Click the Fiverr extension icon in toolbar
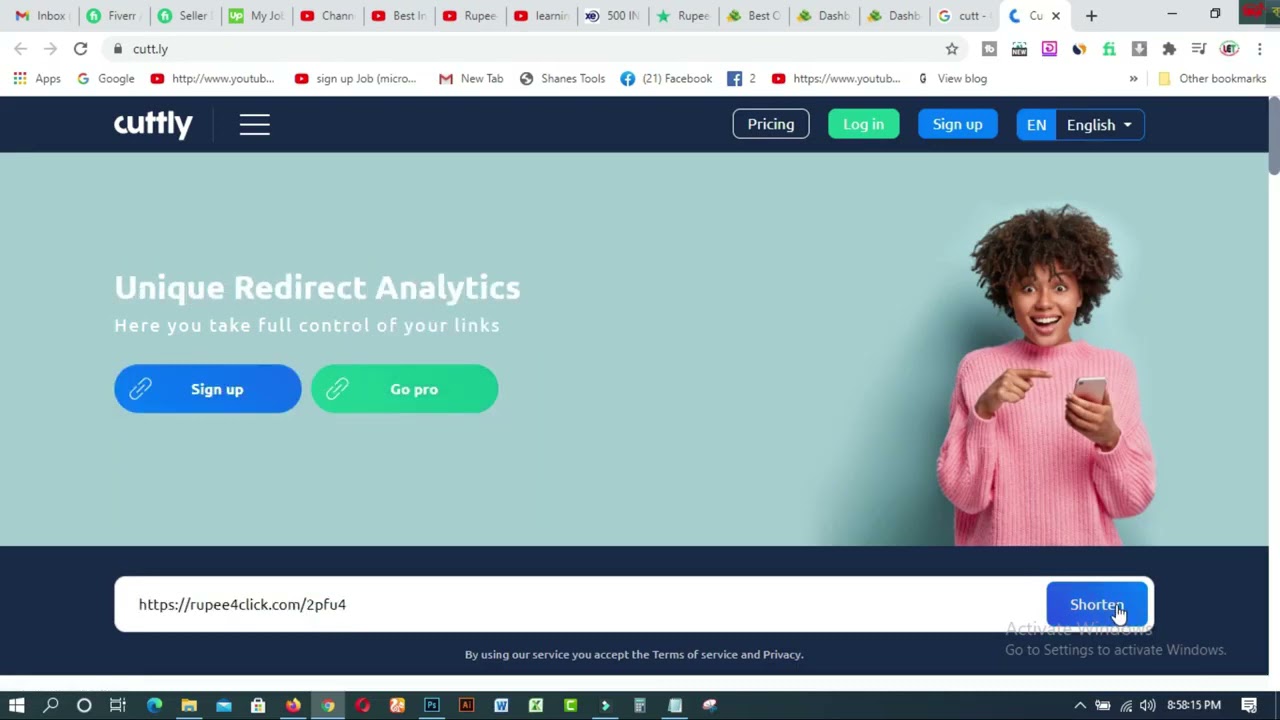The image size is (1280, 720). [x=1109, y=48]
